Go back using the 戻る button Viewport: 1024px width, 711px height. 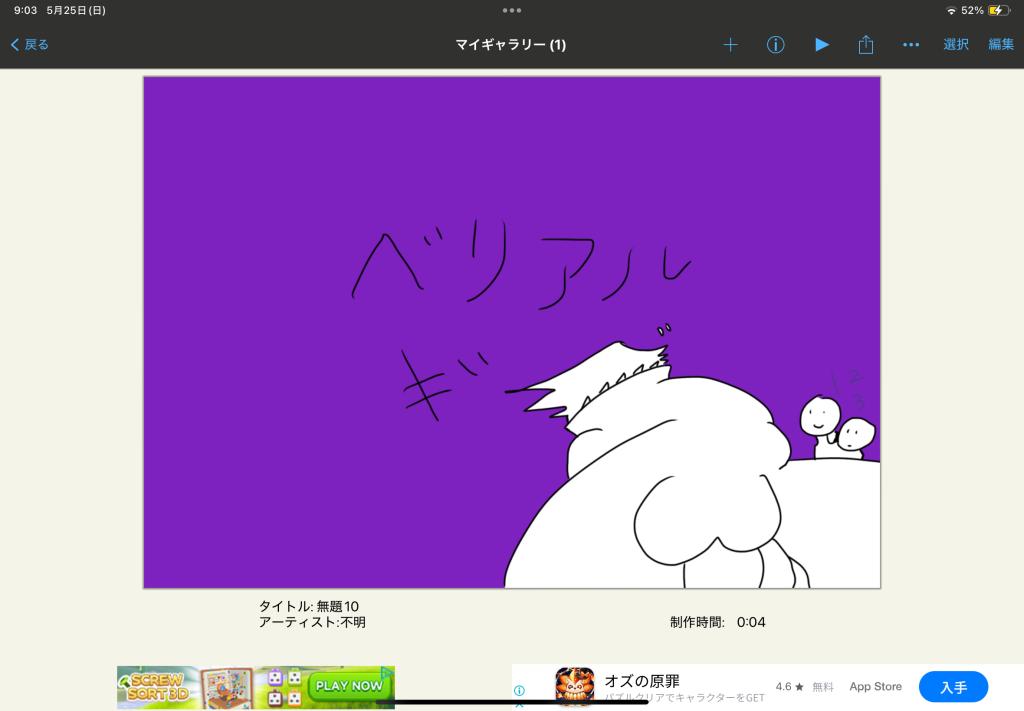[30, 45]
